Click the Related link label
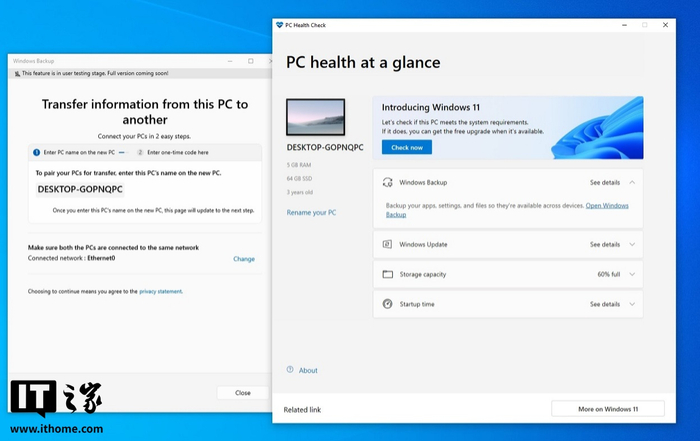The image size is (700, 441). [x=302, y=410]
